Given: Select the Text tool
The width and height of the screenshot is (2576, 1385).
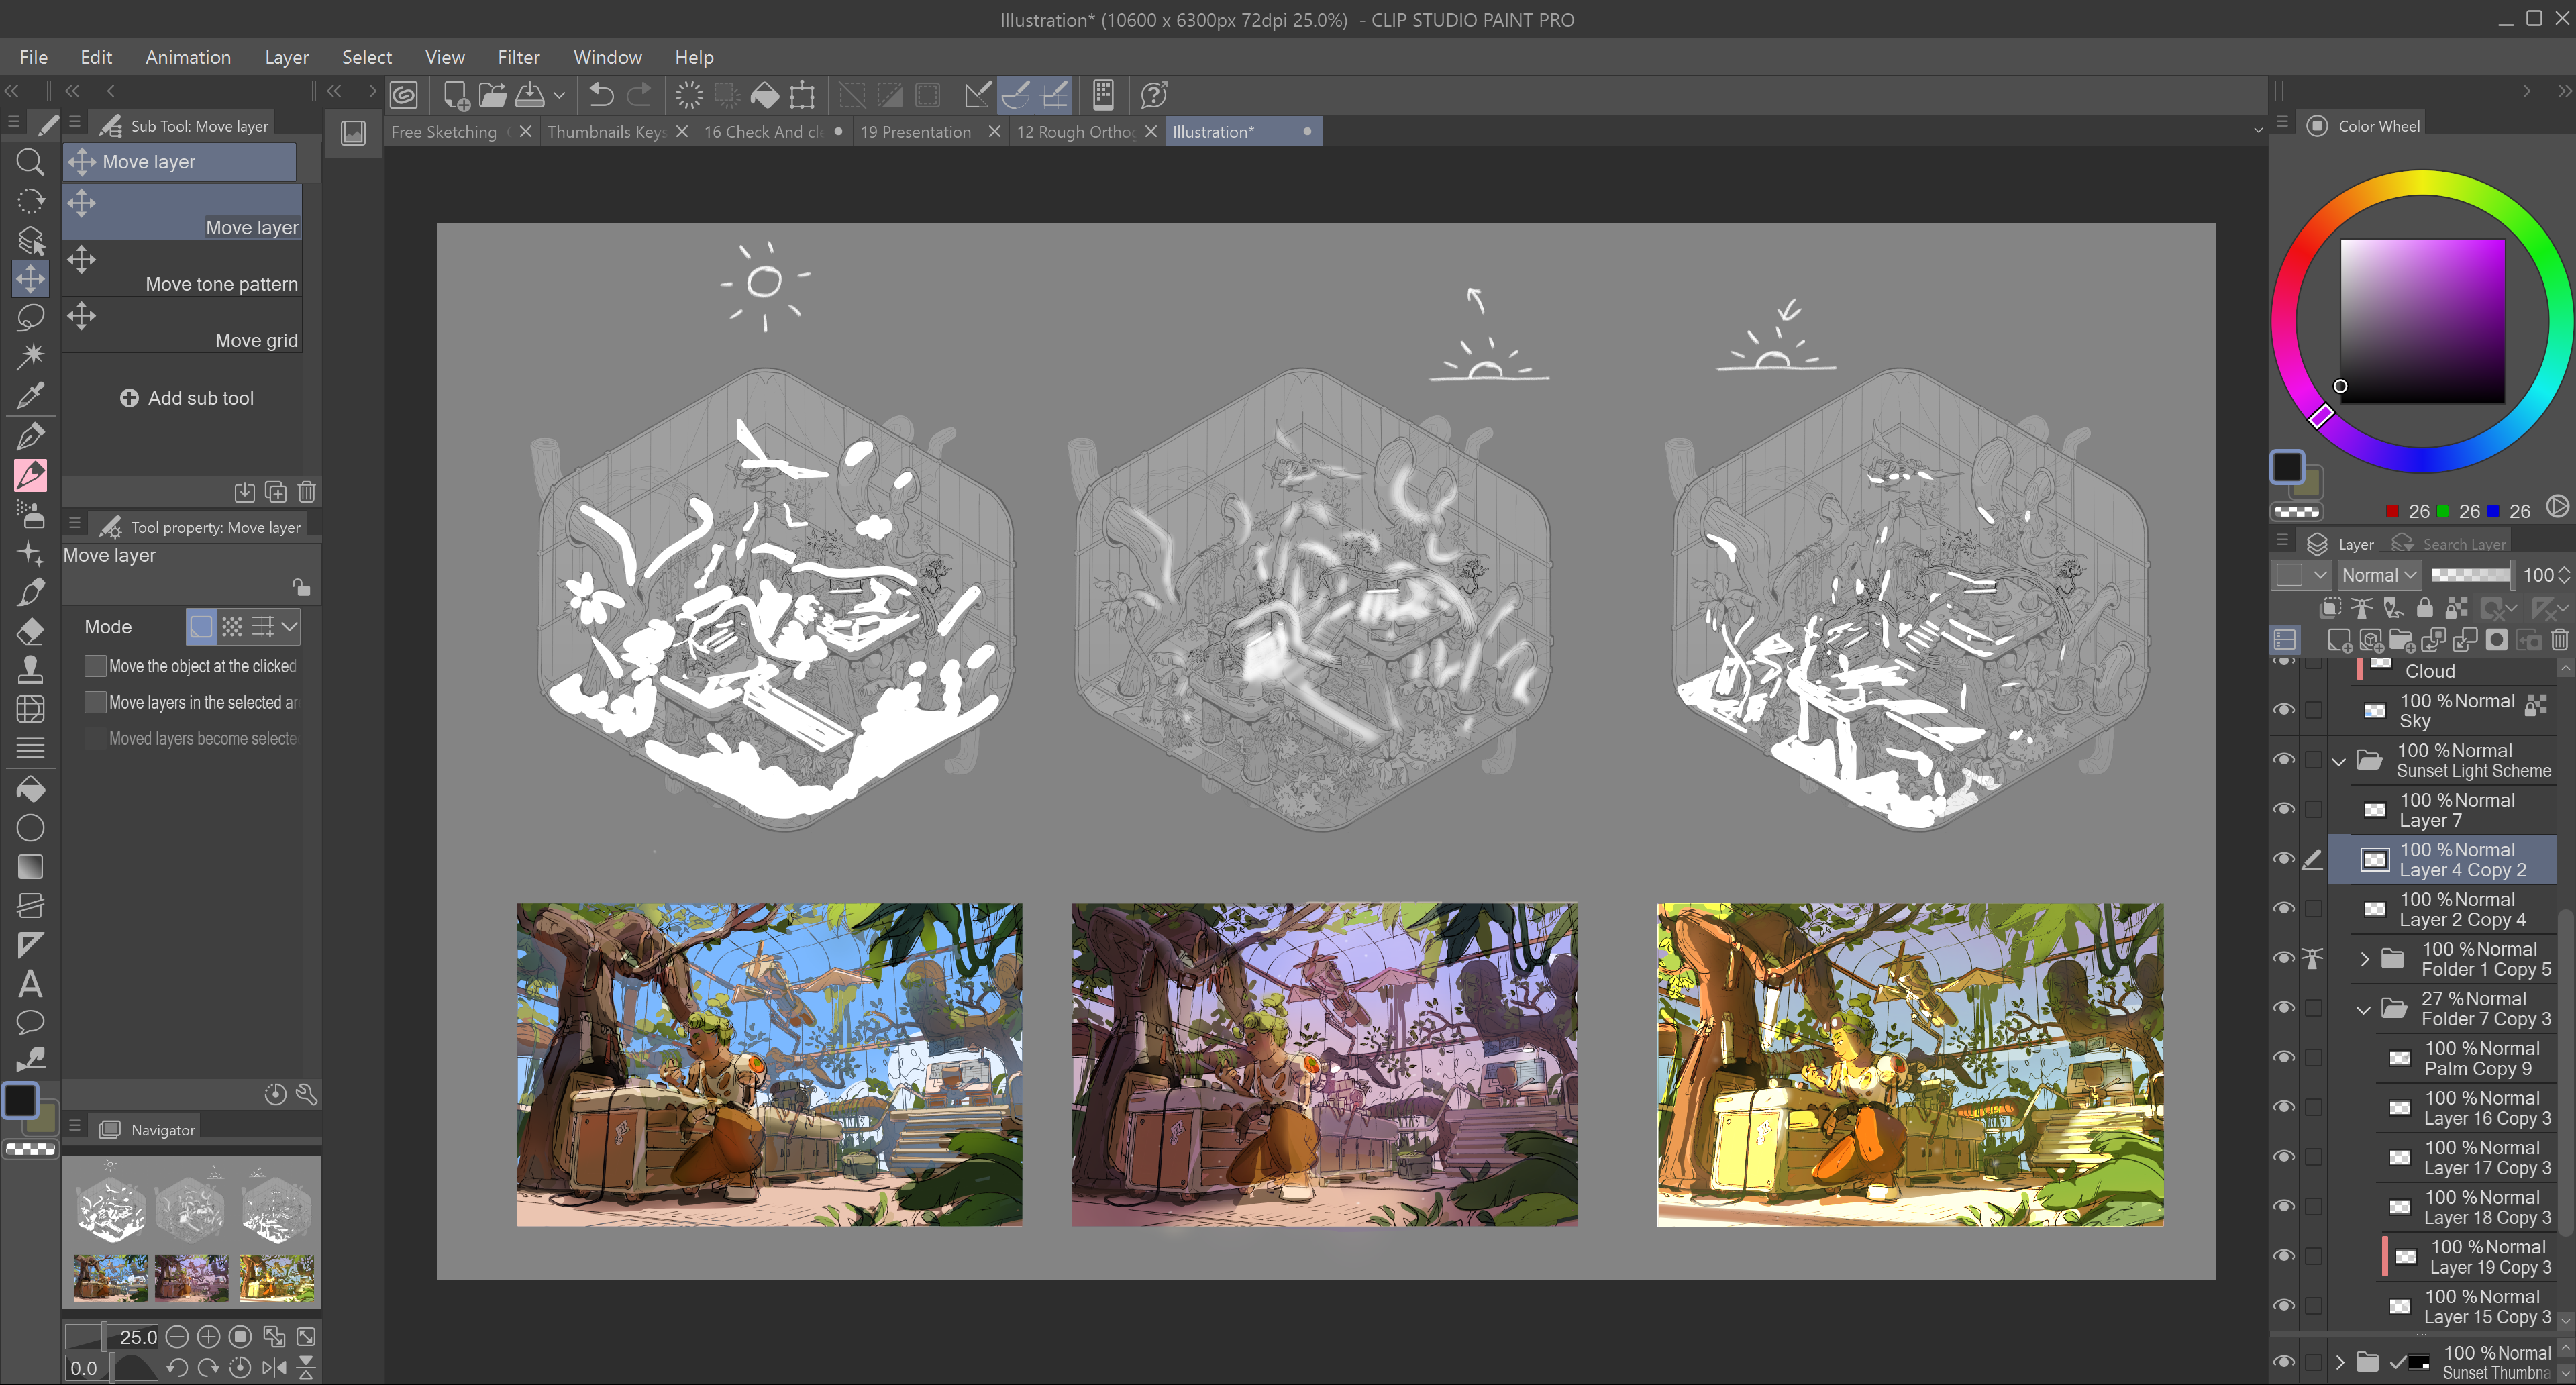Looking at the screenshot, I should click(30, 984).
